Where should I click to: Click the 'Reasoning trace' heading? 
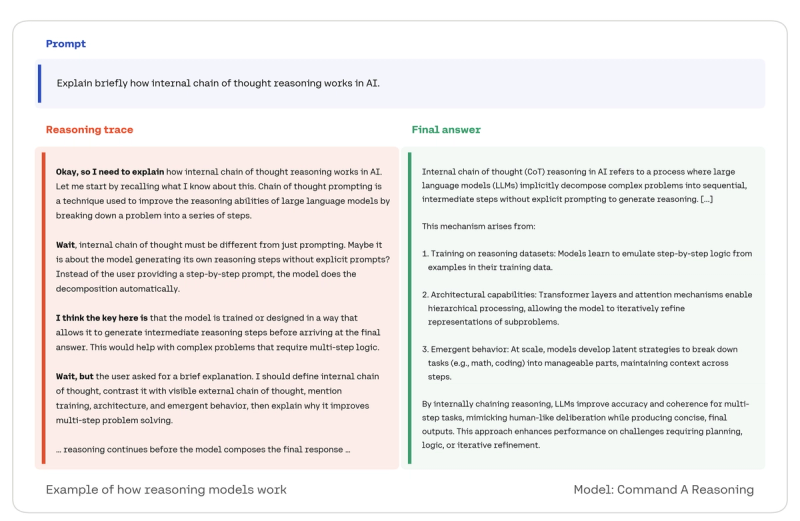click(x=89, y=130)
